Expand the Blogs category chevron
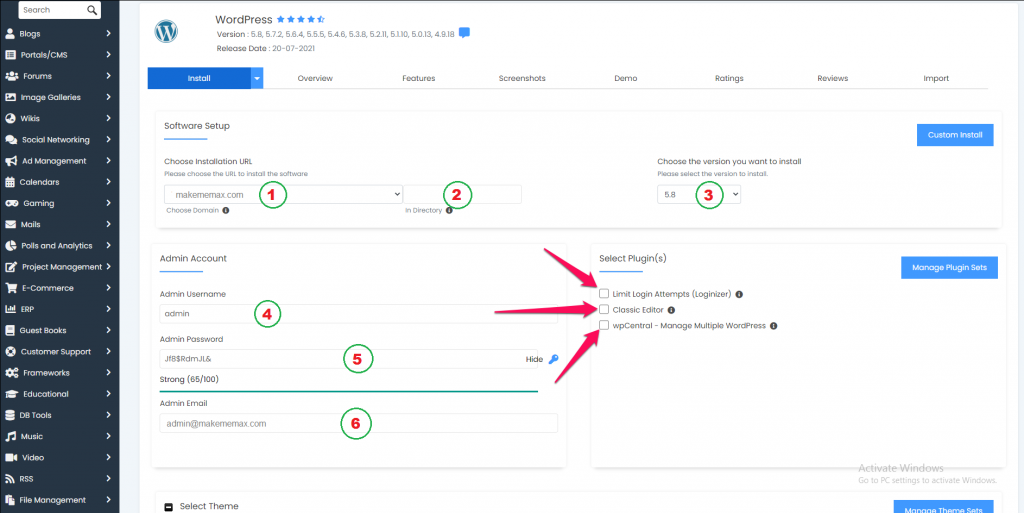The width and height of the screenshot is (1024, 513). tap(108, 33)
